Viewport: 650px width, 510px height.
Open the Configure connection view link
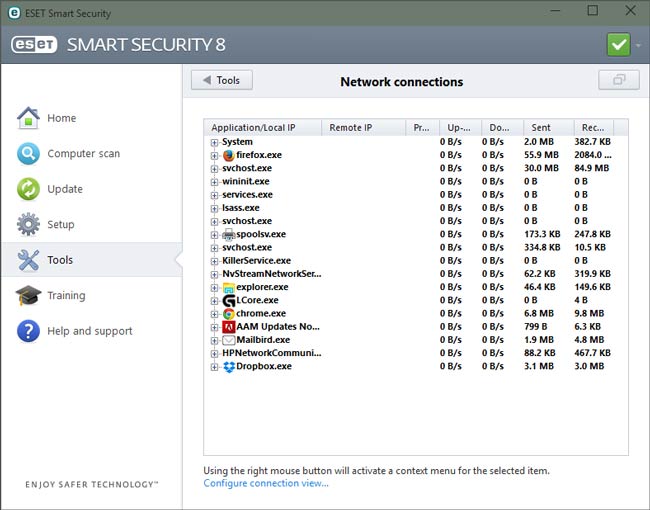tap(265, 484)
